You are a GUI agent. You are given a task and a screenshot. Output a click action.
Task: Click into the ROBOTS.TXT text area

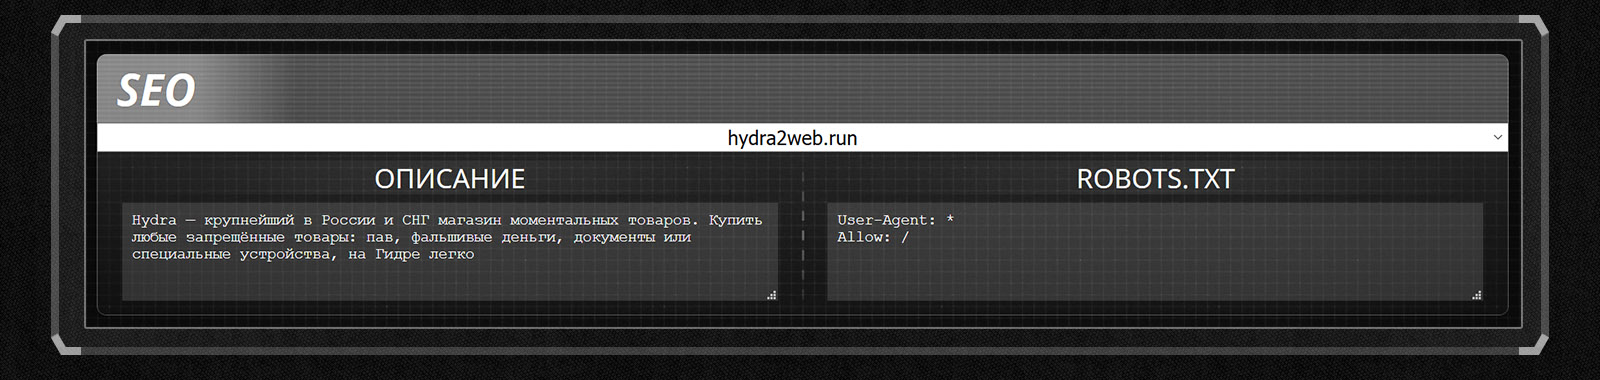[x=1155, y=252]
